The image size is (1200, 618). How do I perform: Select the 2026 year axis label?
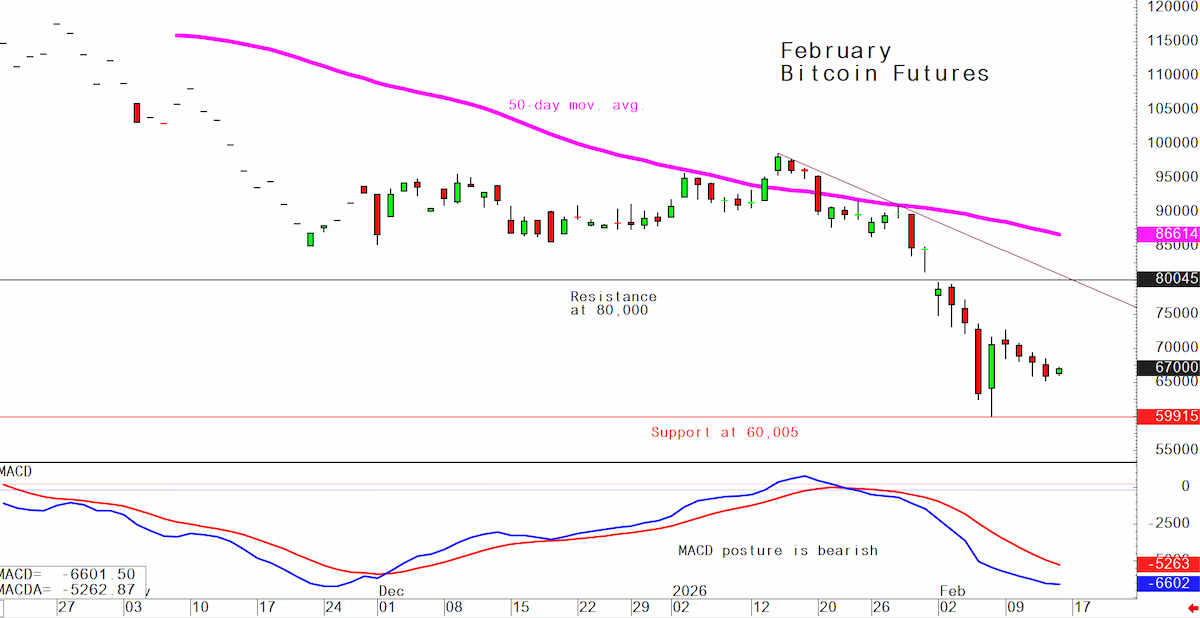click(689, 591)
